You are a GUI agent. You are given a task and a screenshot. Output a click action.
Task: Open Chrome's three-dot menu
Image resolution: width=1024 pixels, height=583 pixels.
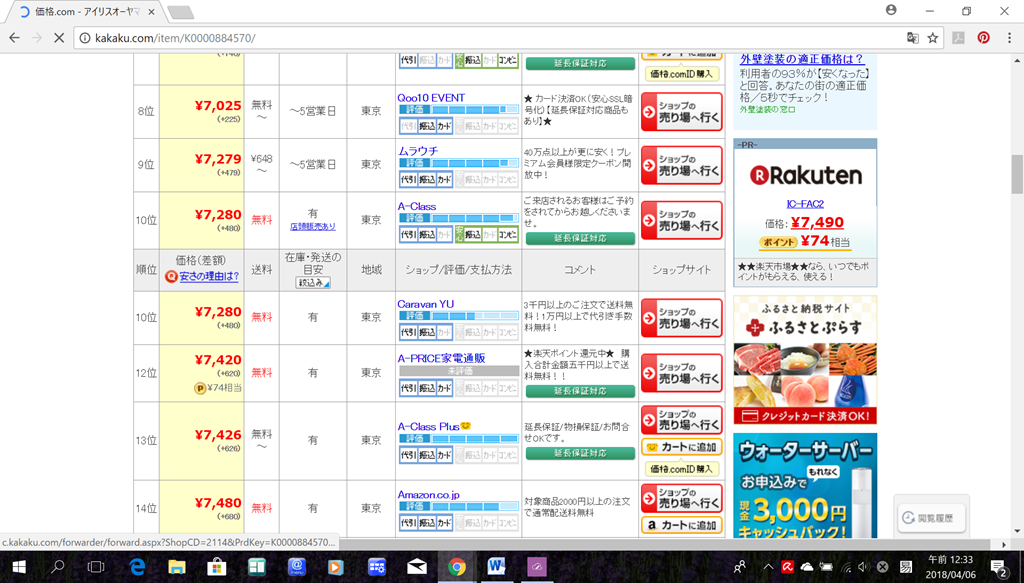[x=1010, y=38]
